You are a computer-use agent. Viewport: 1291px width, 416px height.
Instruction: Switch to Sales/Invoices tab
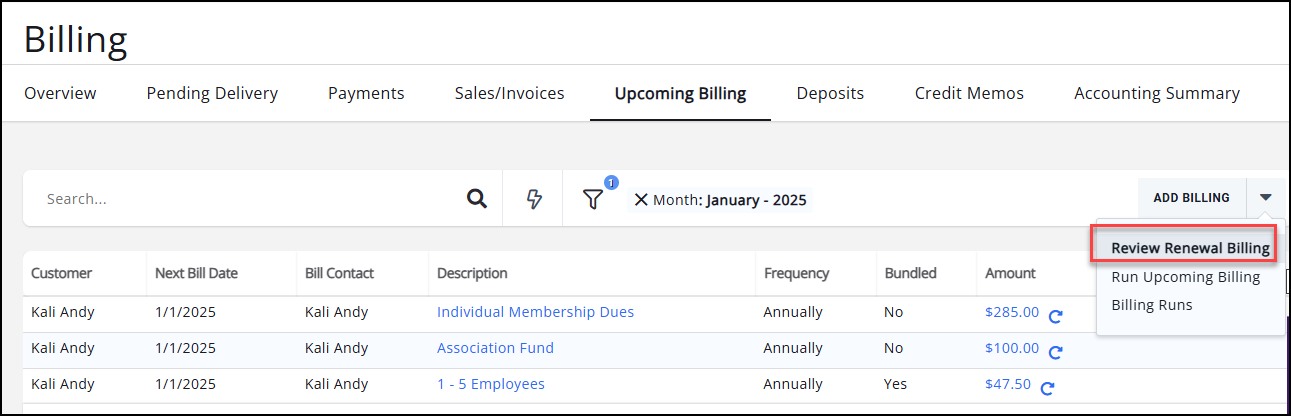click(x=509, y=93)
